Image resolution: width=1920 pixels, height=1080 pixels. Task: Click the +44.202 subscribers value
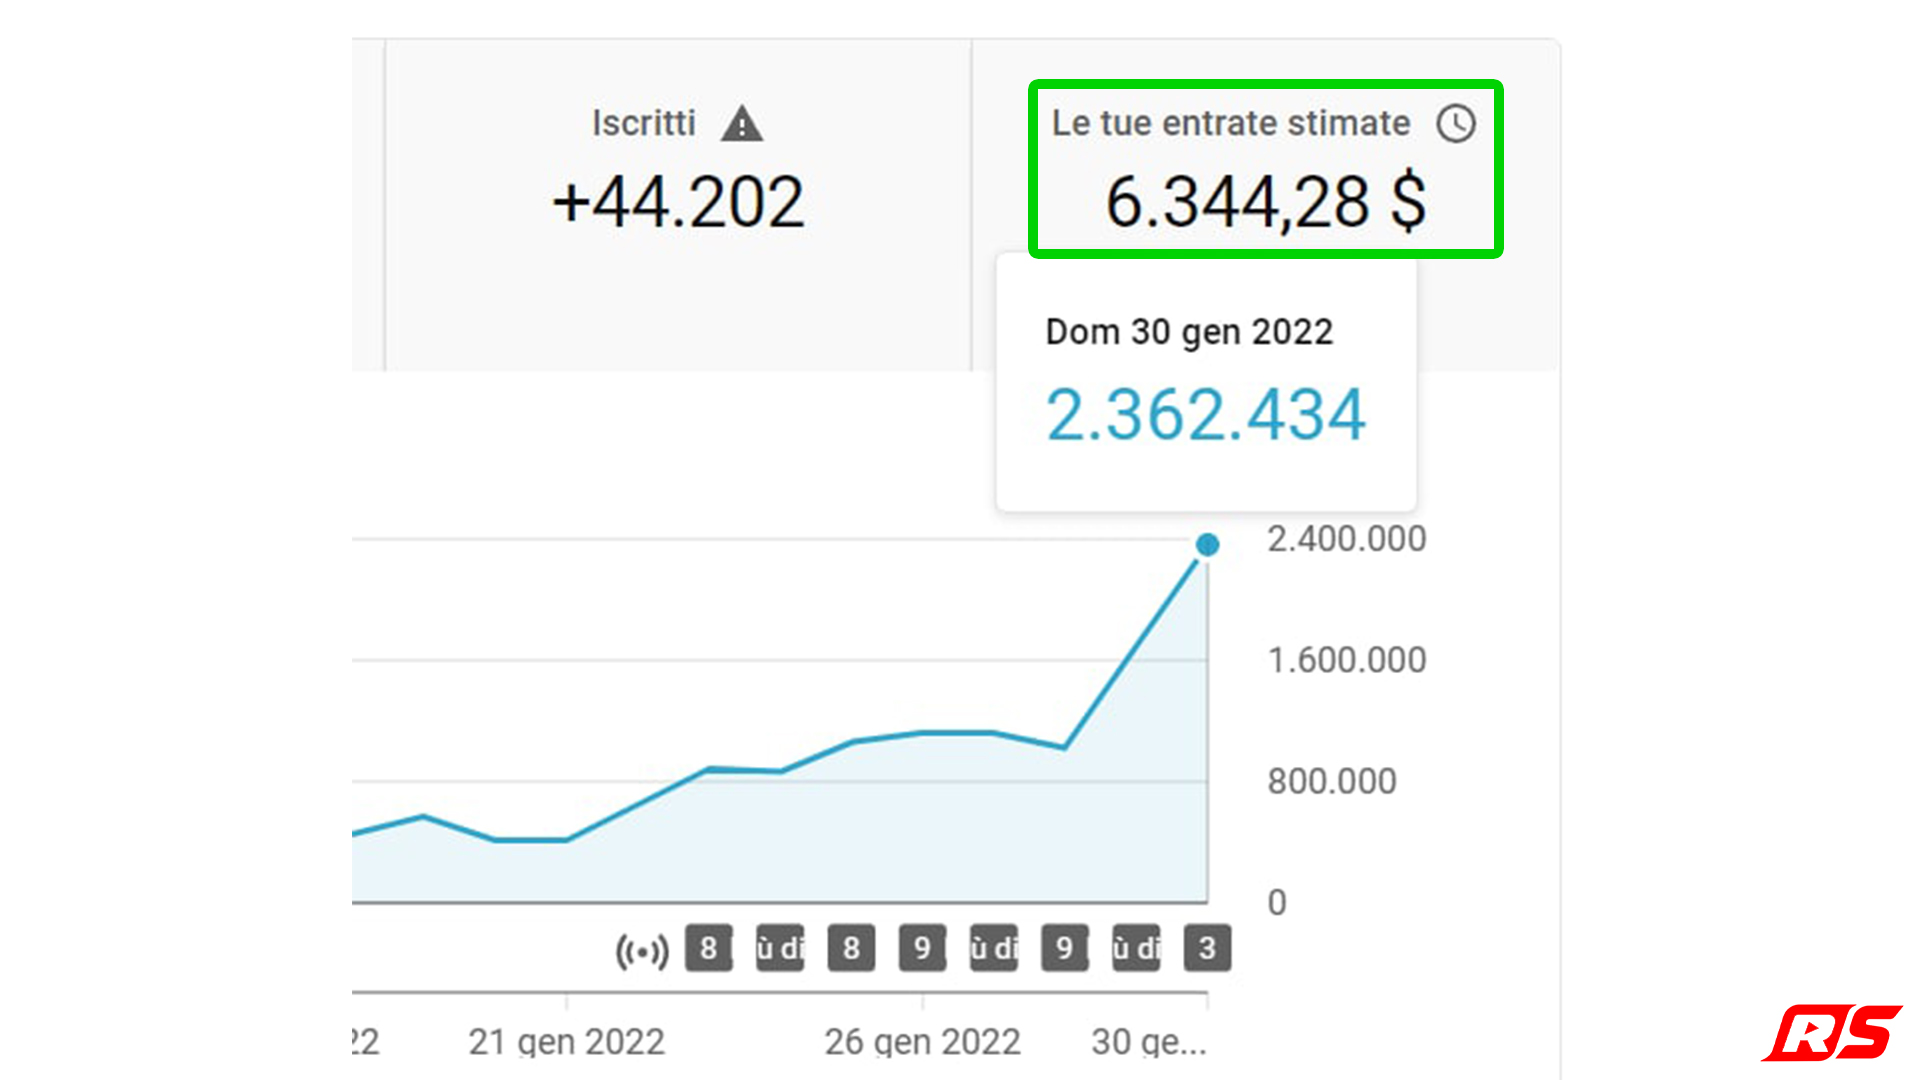pyautogui.click(x=678, y=203)
